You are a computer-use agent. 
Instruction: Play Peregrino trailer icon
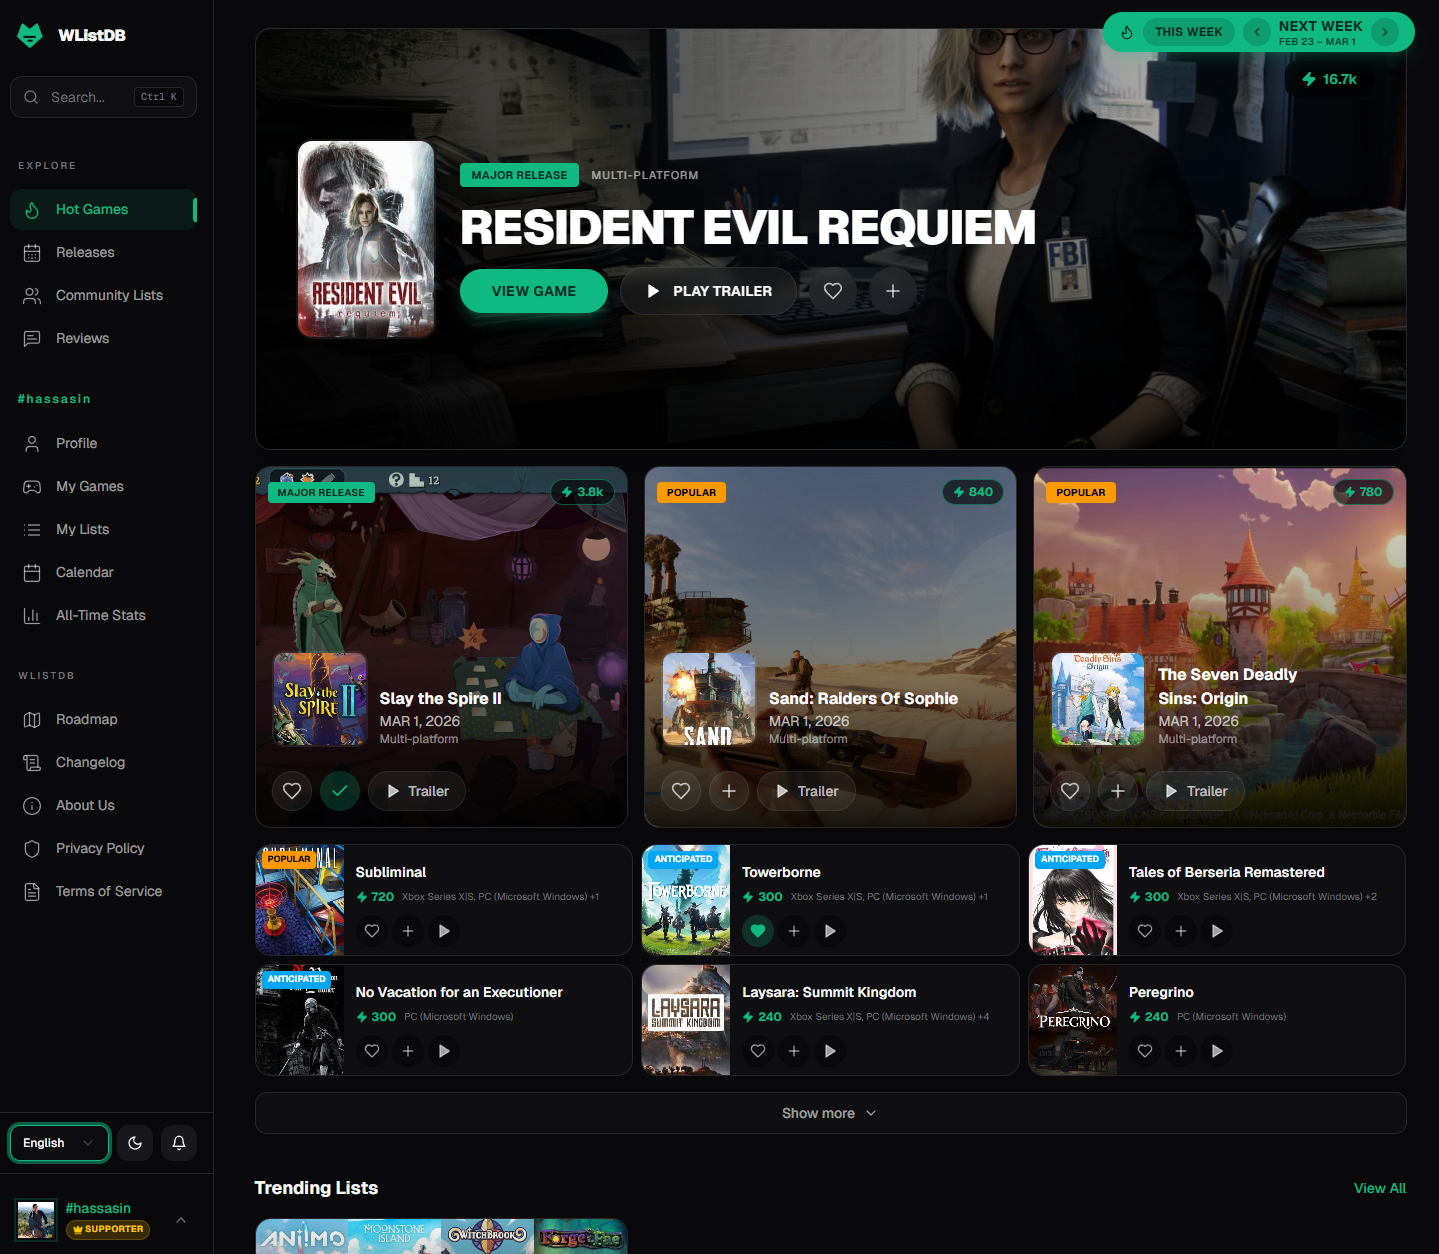point(1217,1051)
